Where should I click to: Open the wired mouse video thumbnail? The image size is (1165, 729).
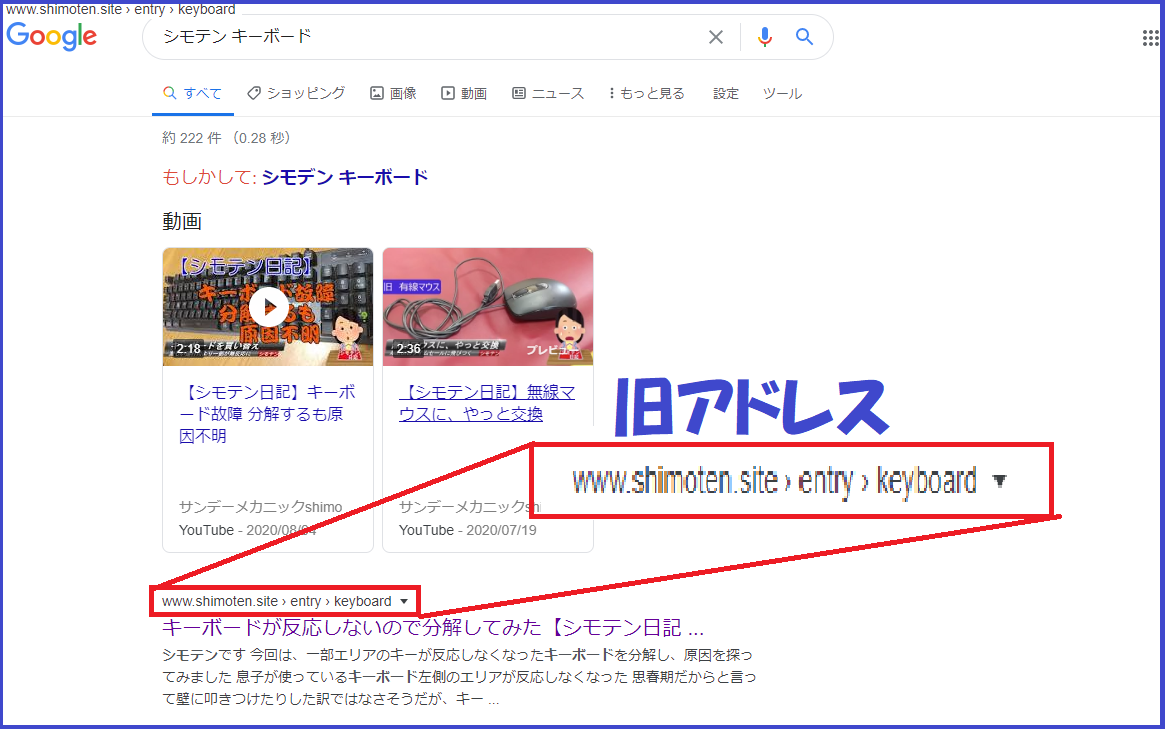pyautogui.click(x=487, y=307)
